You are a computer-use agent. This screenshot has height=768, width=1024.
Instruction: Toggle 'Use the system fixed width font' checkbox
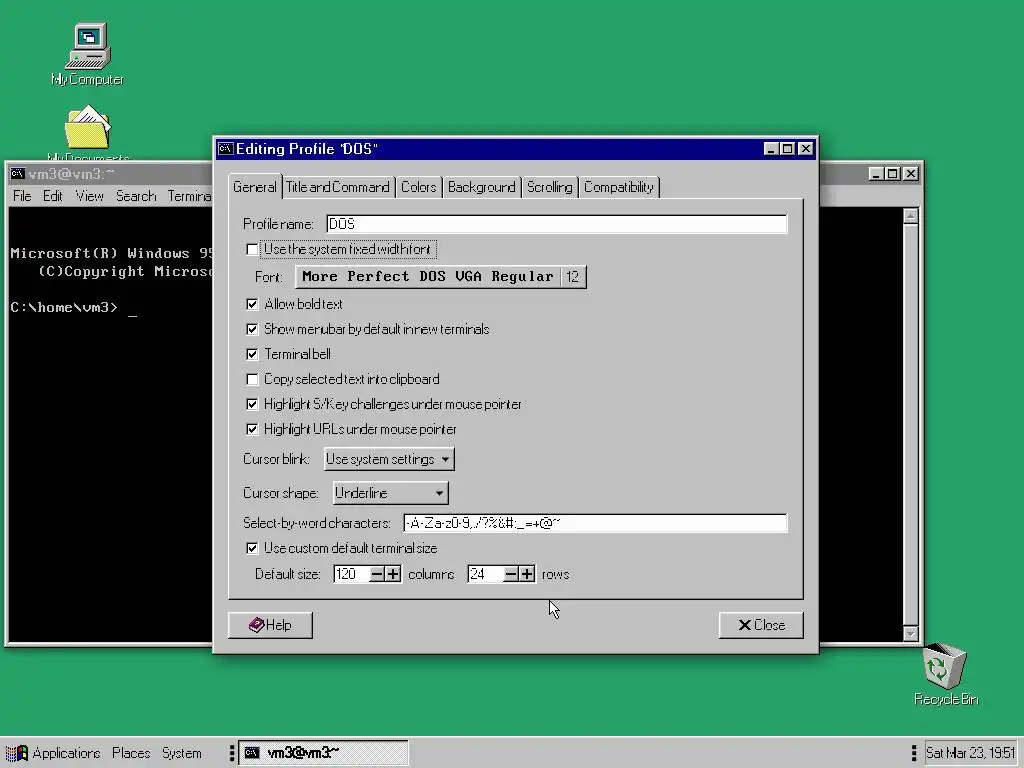(252, 249)
